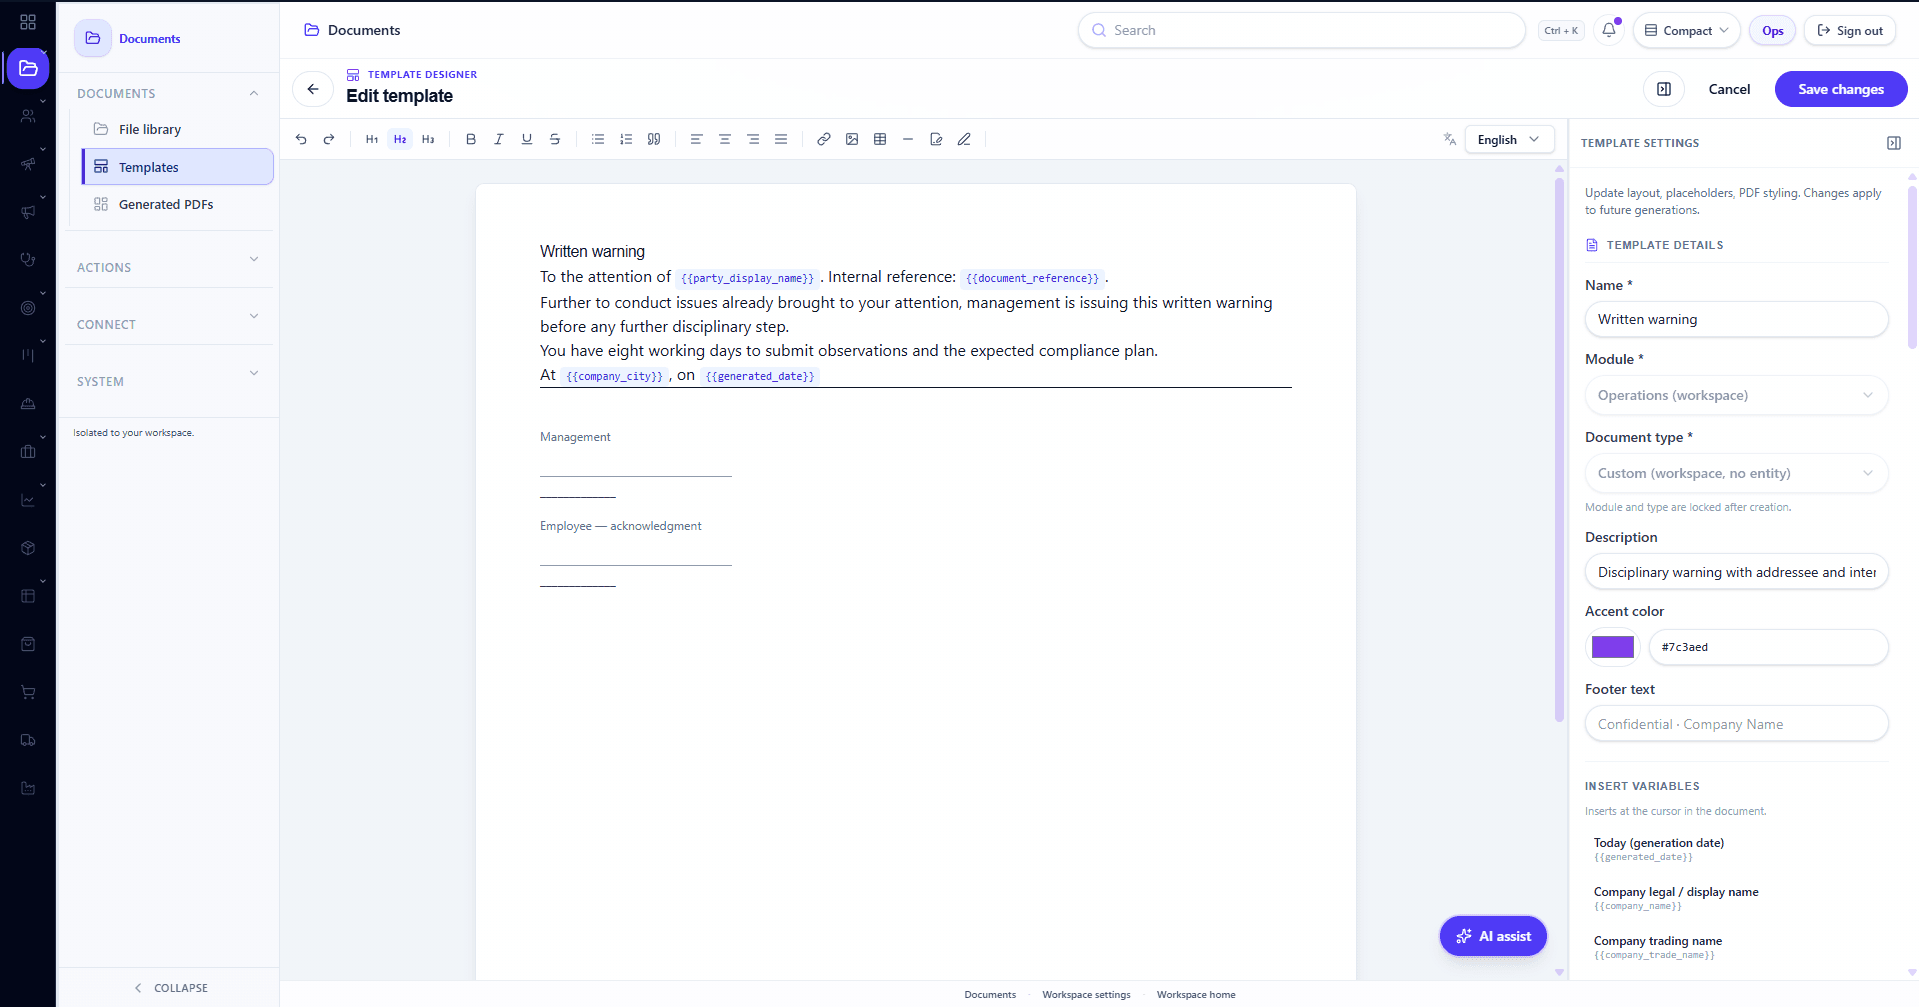Open the people module in left rail
Screen dimensions: 1919x1007
click(x=28, y=116)
